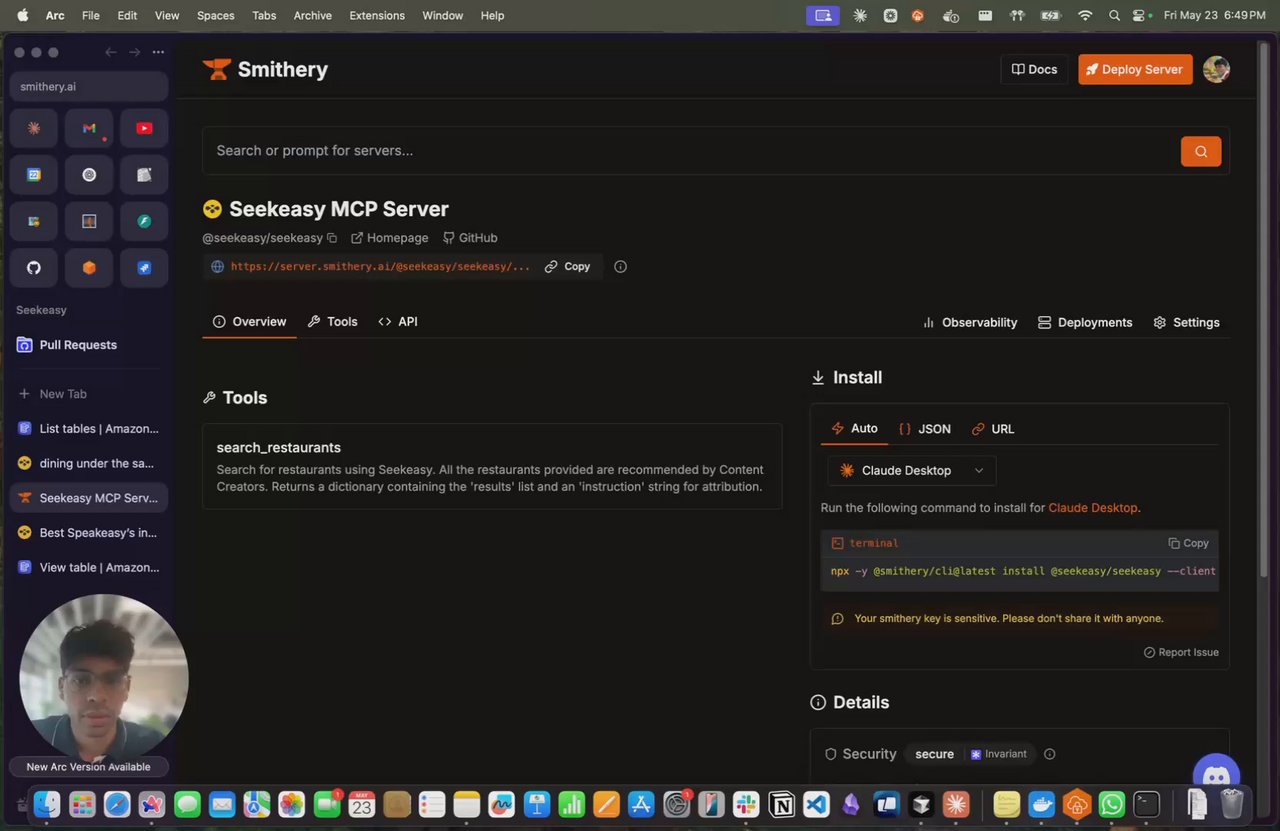
Task: Expand the Claude Desktop client dropdown
Action: coord(912,470)
